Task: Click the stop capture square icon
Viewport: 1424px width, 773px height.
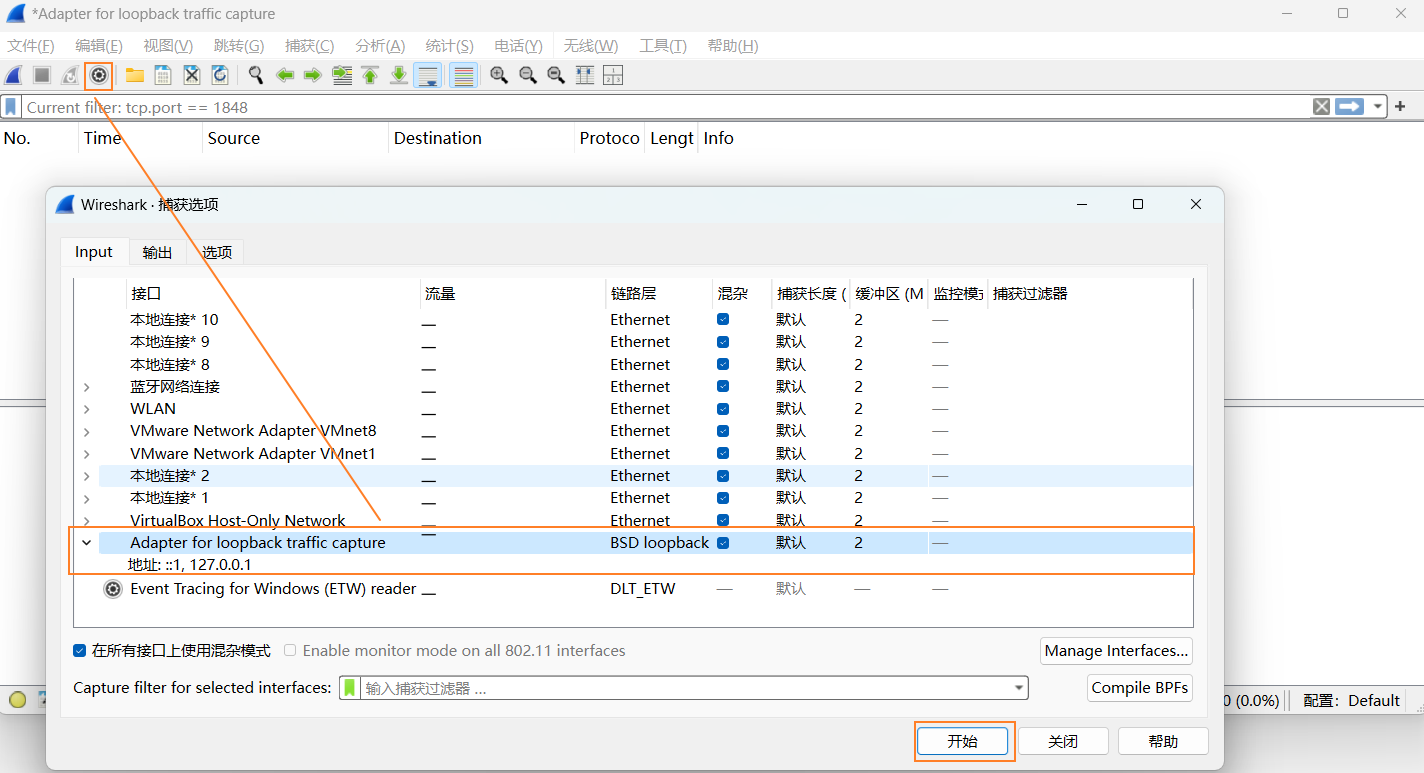Action: click(42, 75)
